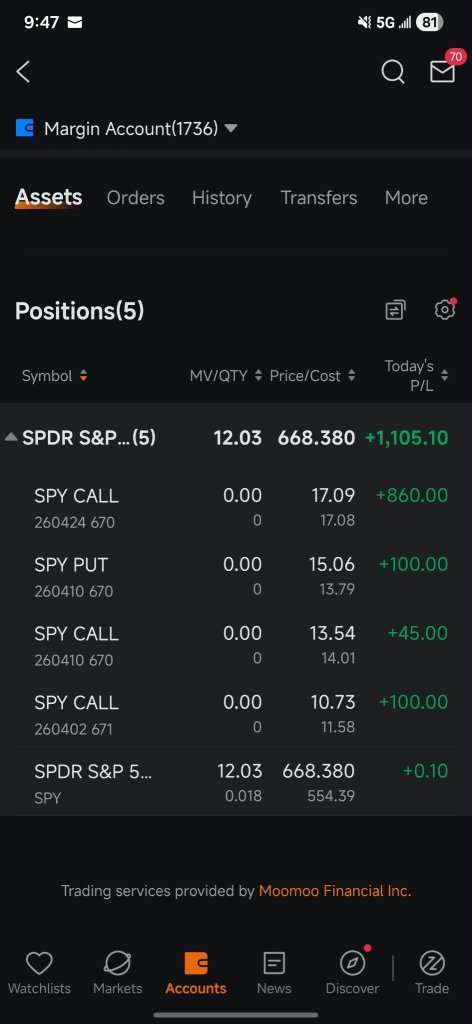Open the News tab icon
Viewport: 472px width, 1024px height.
coord(274,963)
